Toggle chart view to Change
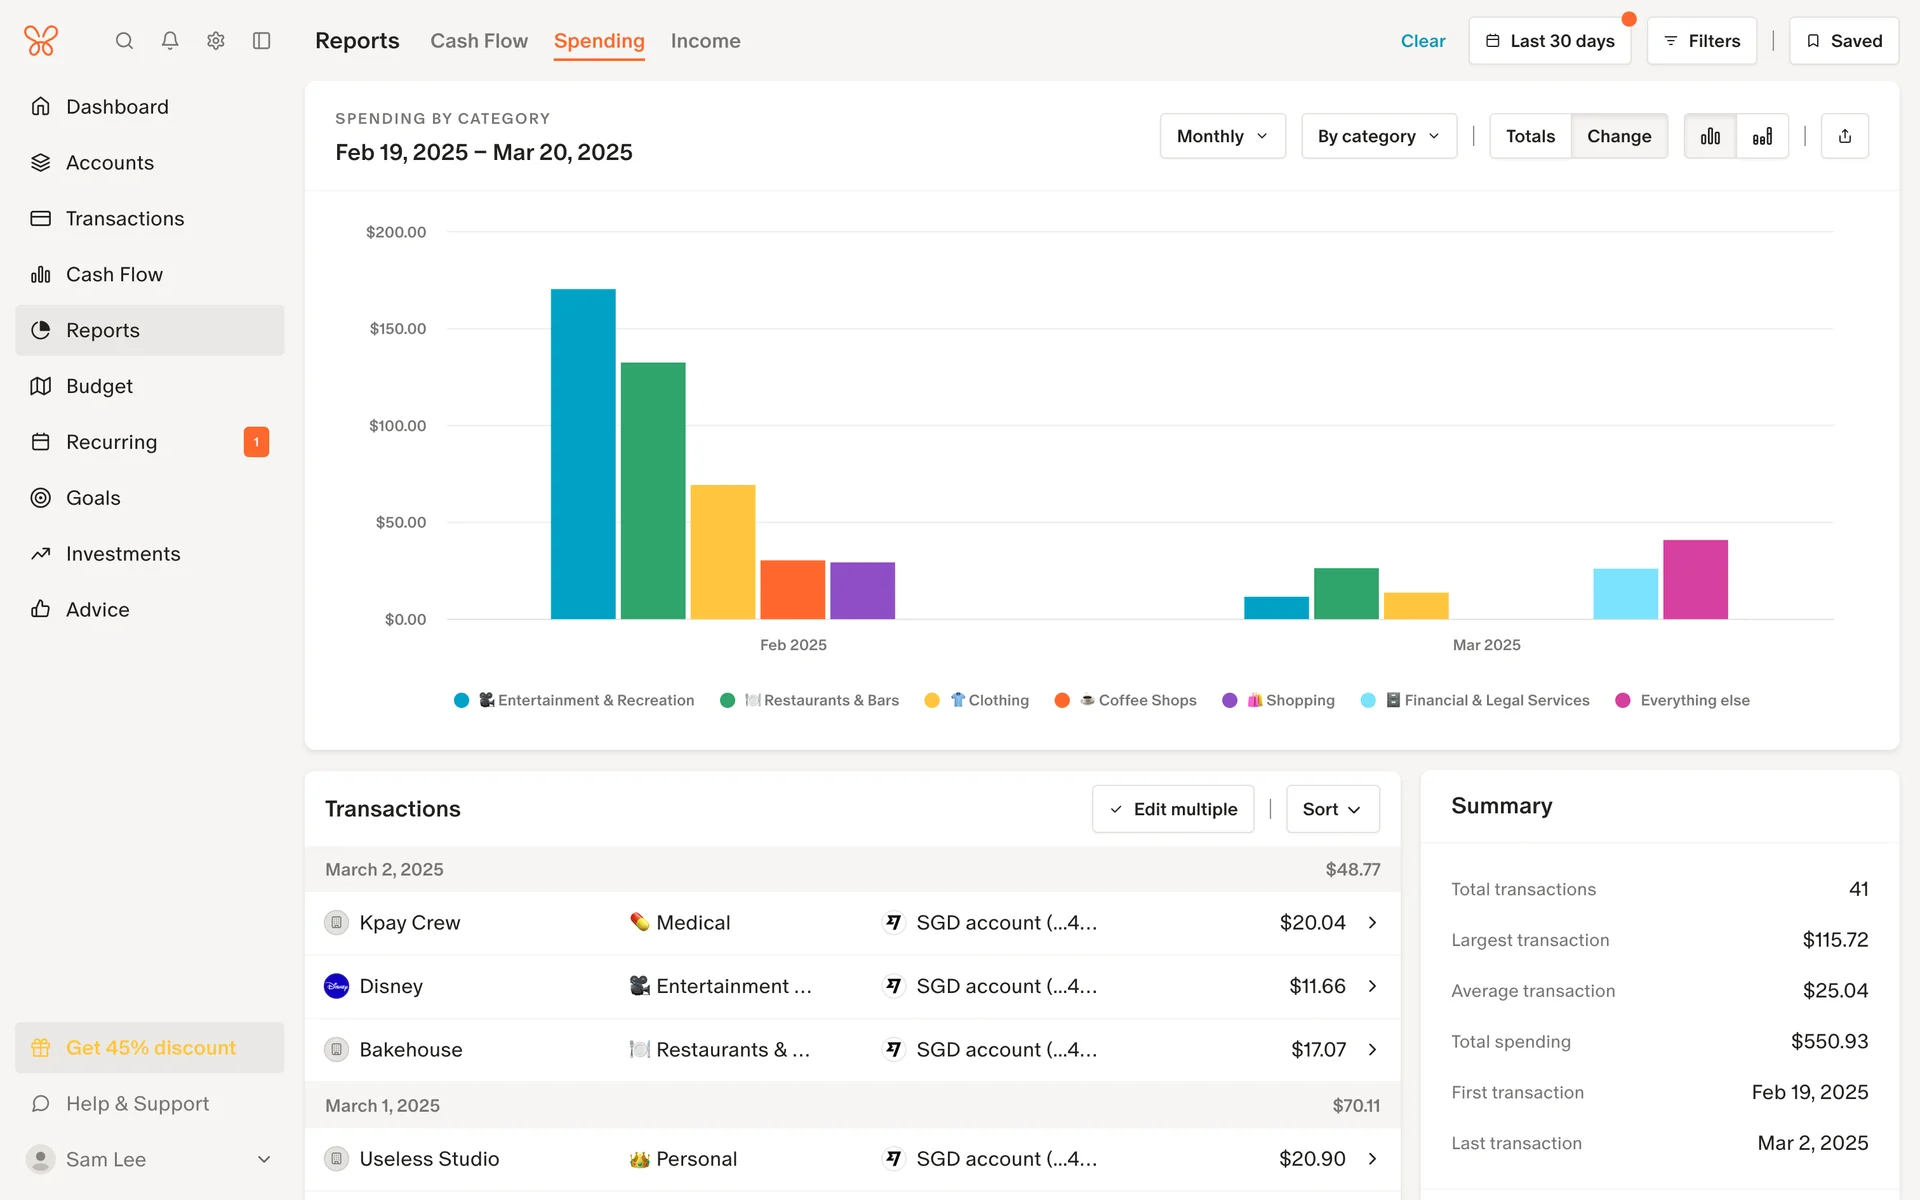This screenshot has width=1920, height=1200. 1618,136
